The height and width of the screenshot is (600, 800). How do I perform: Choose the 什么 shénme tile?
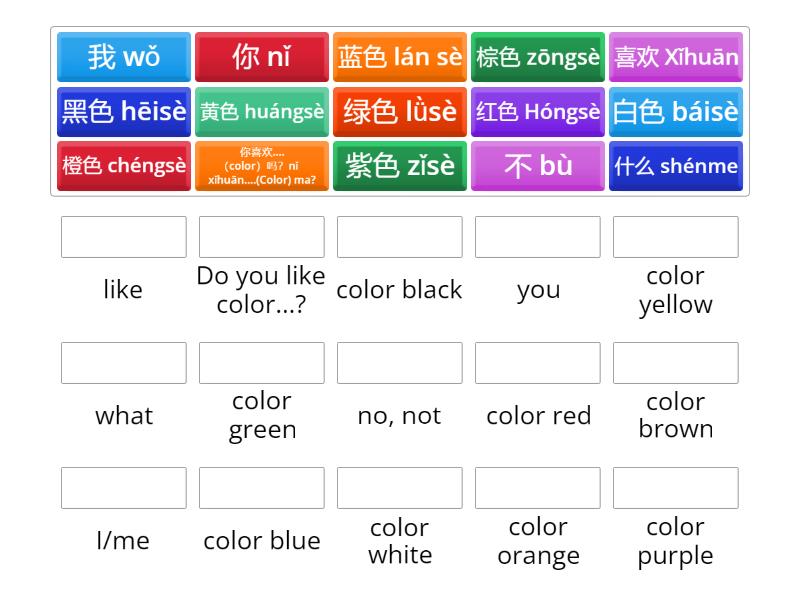(676, 166)
